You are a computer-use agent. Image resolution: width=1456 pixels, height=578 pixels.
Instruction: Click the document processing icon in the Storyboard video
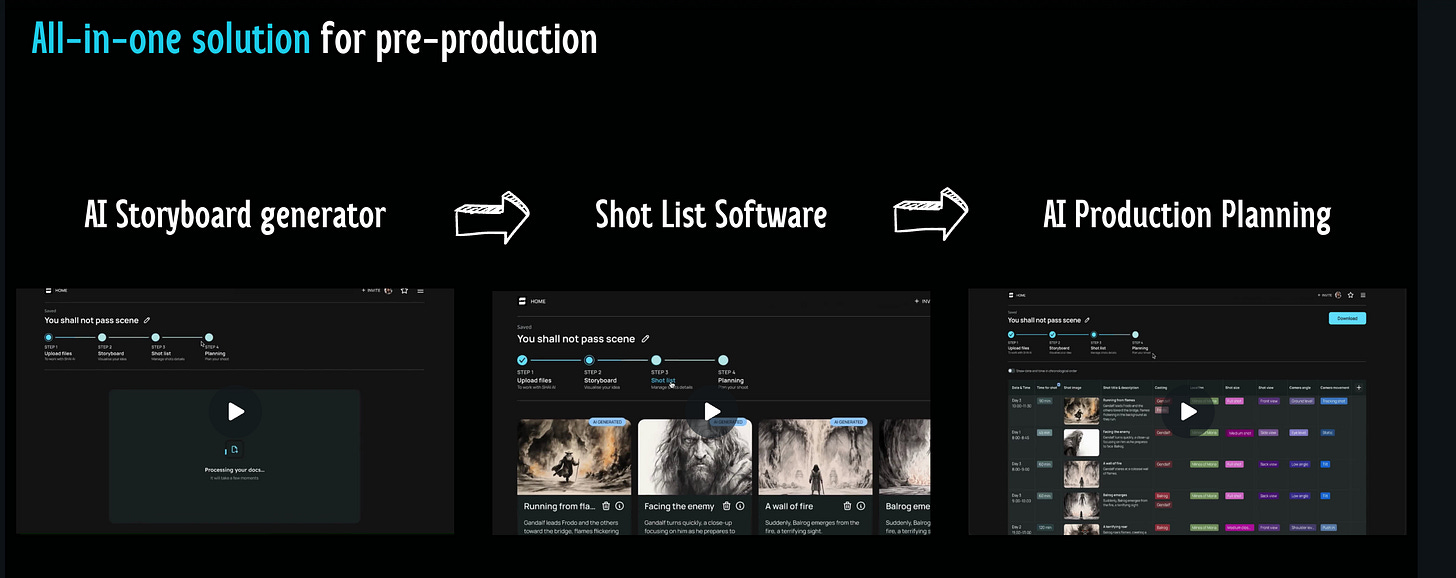[x=234, y=450]
